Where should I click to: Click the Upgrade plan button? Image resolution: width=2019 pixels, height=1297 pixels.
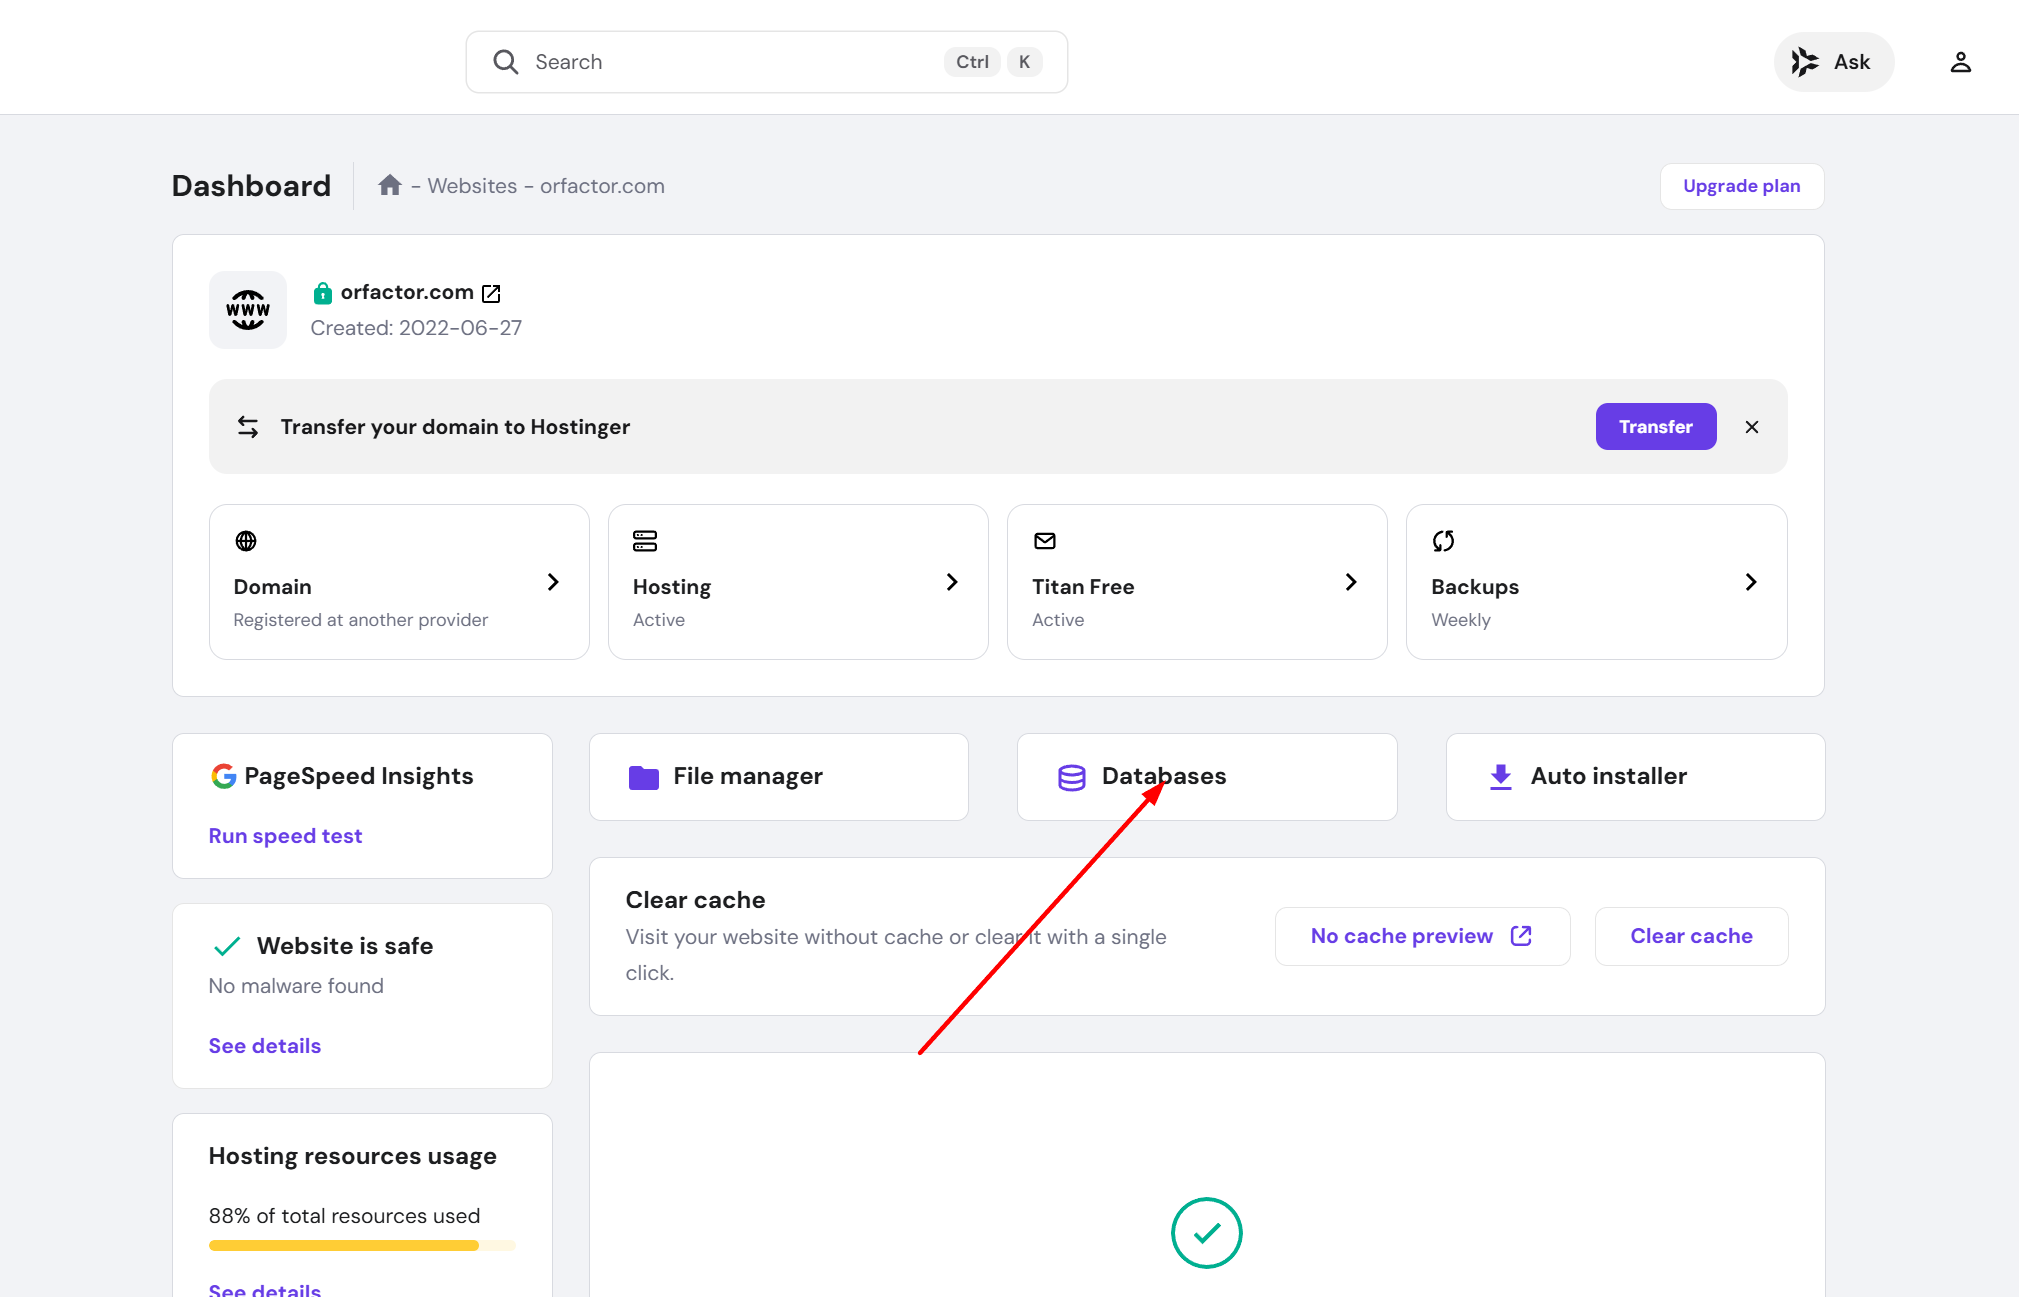coord(1741,186)
